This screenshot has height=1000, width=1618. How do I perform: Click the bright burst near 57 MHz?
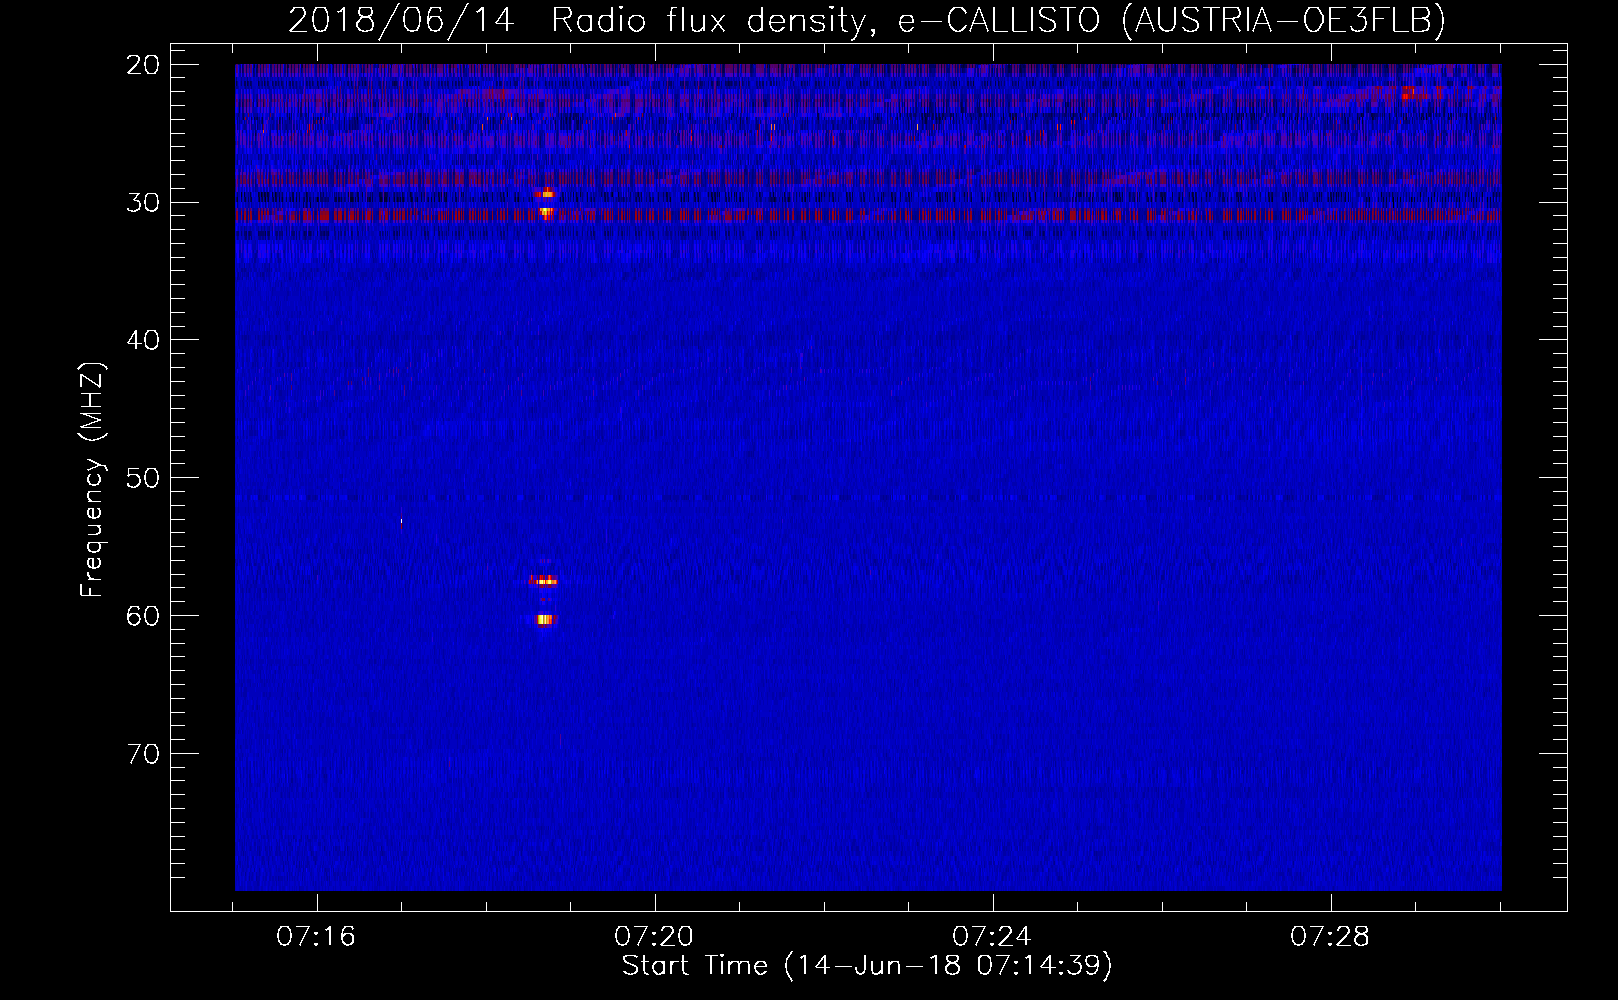[543, 580]
